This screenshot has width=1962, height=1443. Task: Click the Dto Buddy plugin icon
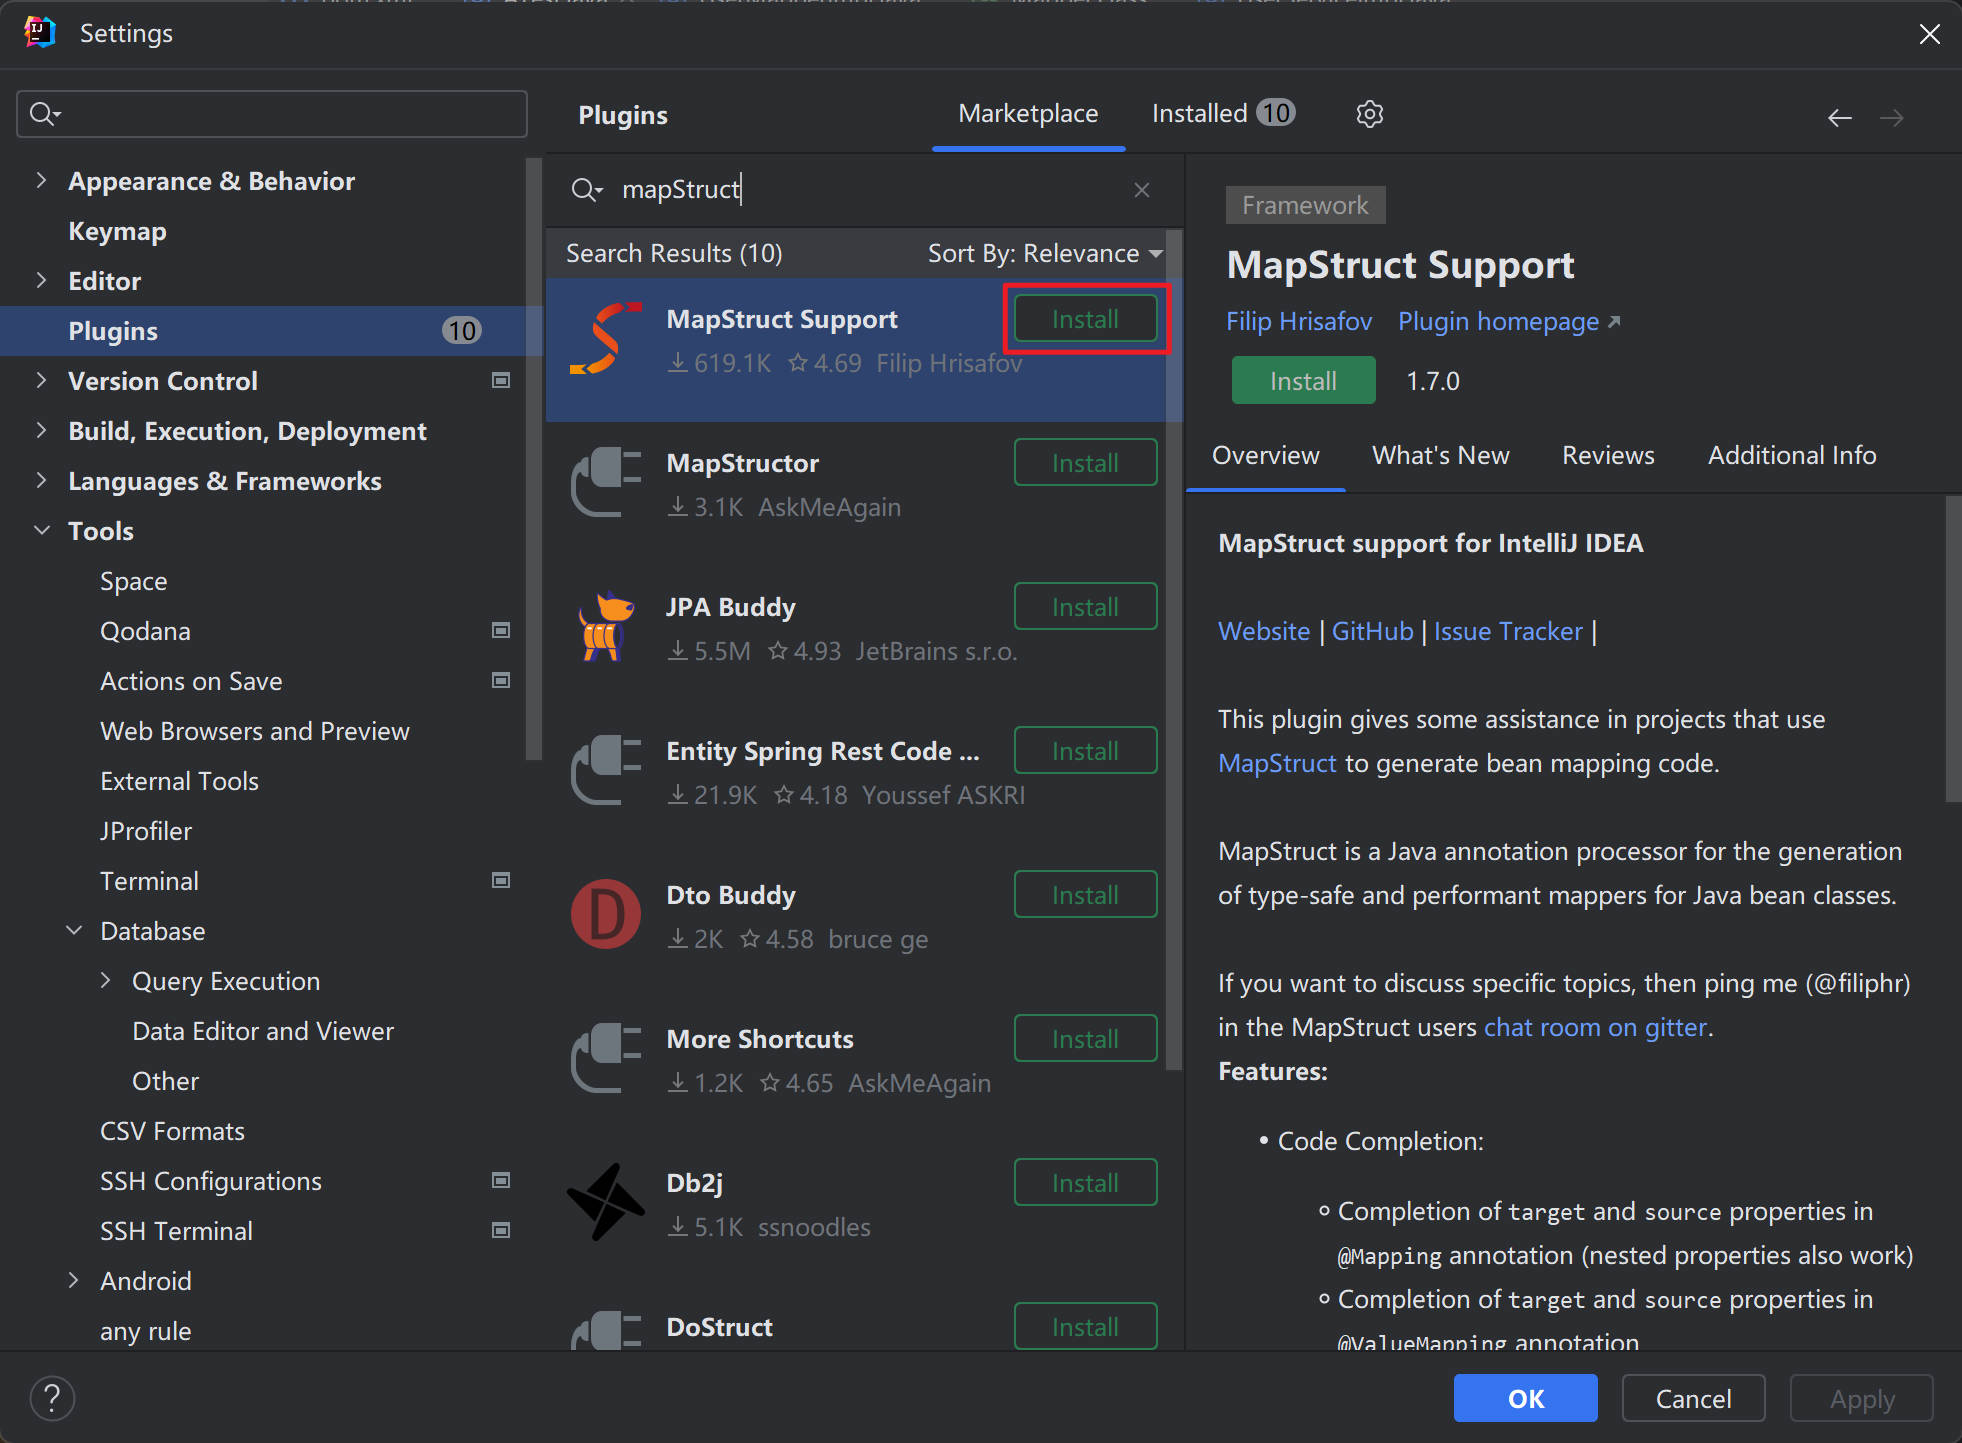pyautogui.click(x=606, y=915)
